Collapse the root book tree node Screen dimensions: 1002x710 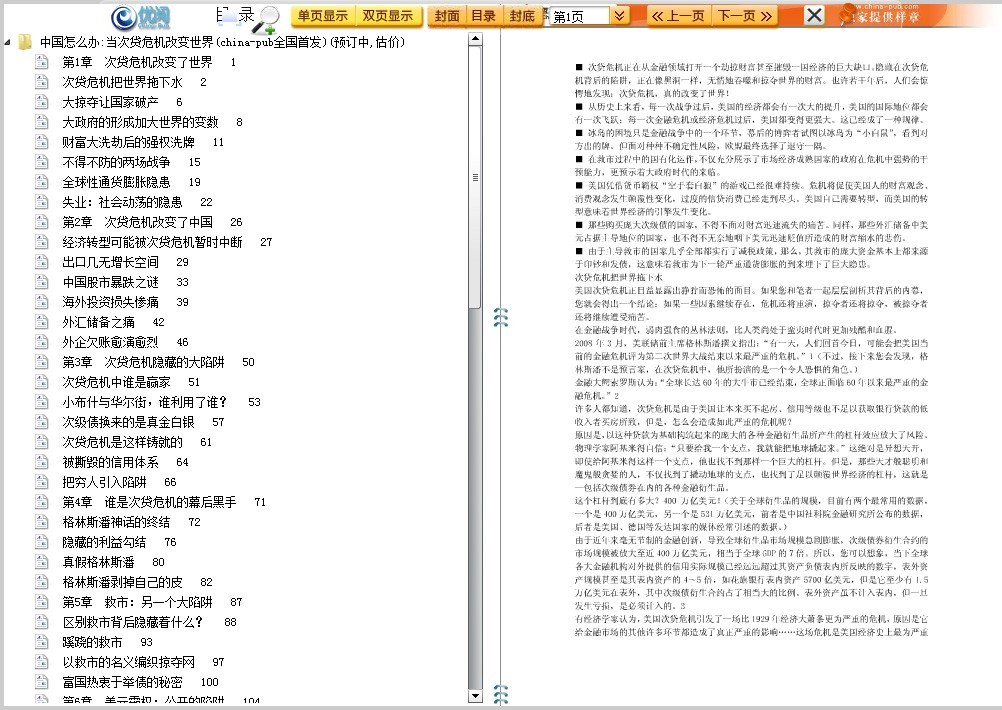[8, 42]
